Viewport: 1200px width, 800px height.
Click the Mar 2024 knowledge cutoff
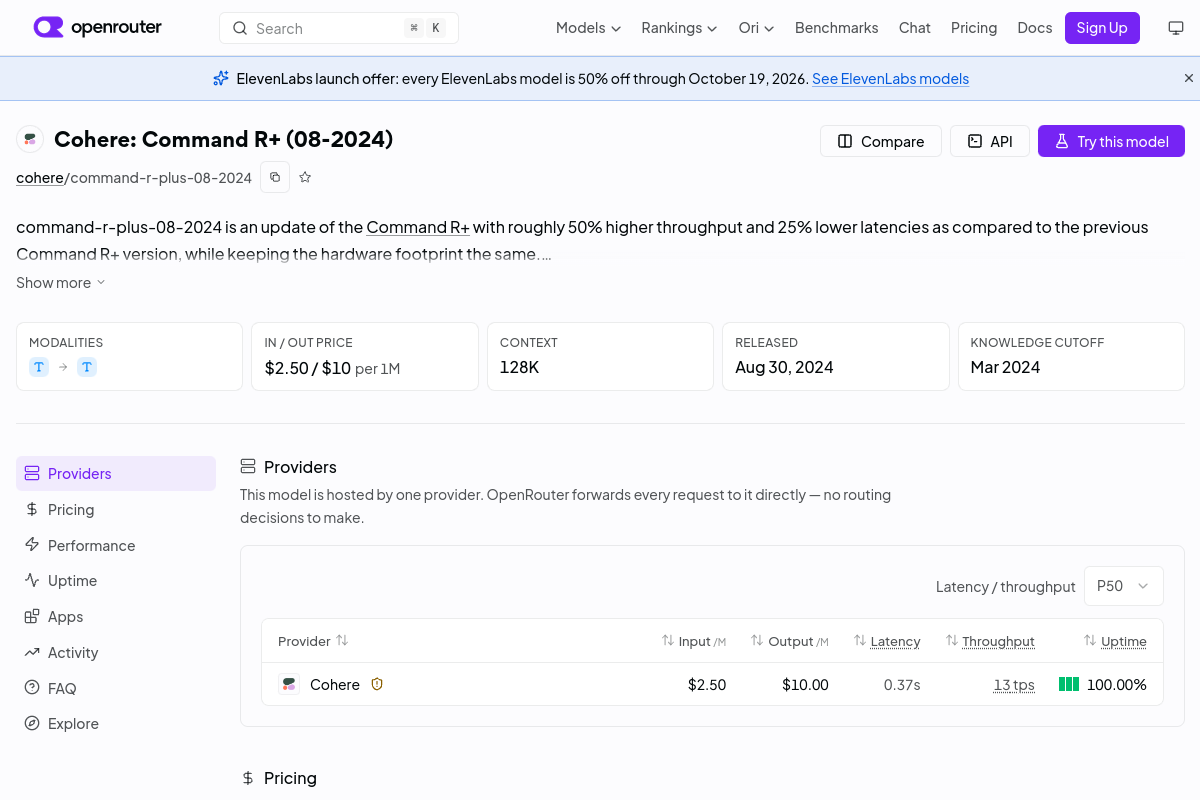coord(1005,367)
